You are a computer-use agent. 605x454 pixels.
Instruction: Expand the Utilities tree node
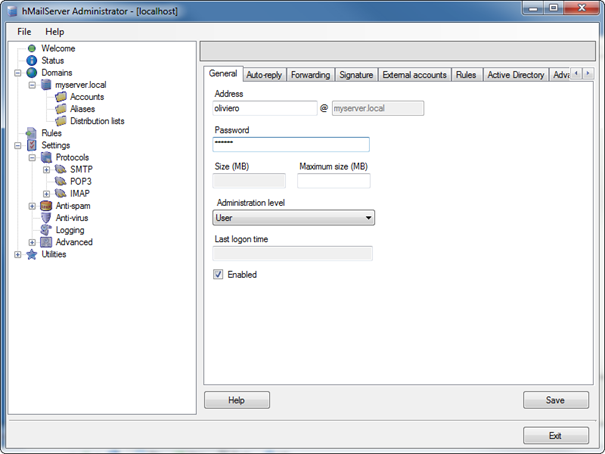click(x=17, y=255)
